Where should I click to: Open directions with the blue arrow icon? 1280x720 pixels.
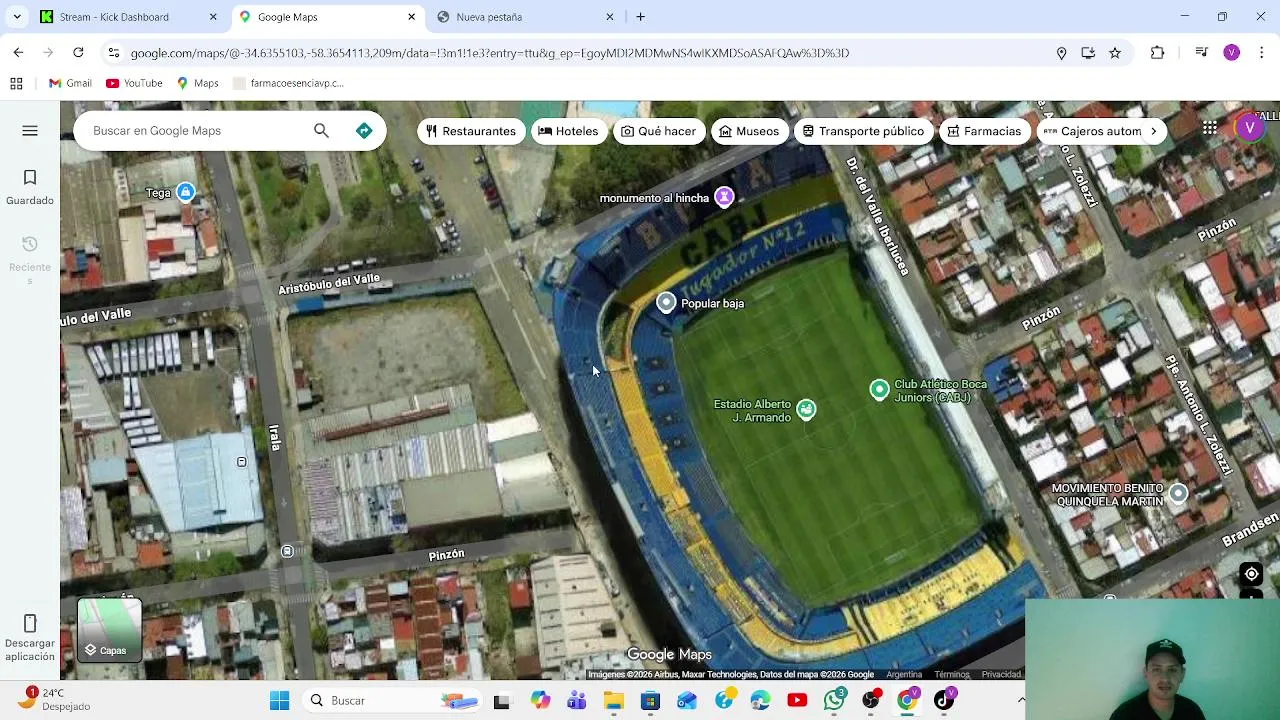[364, 130]
